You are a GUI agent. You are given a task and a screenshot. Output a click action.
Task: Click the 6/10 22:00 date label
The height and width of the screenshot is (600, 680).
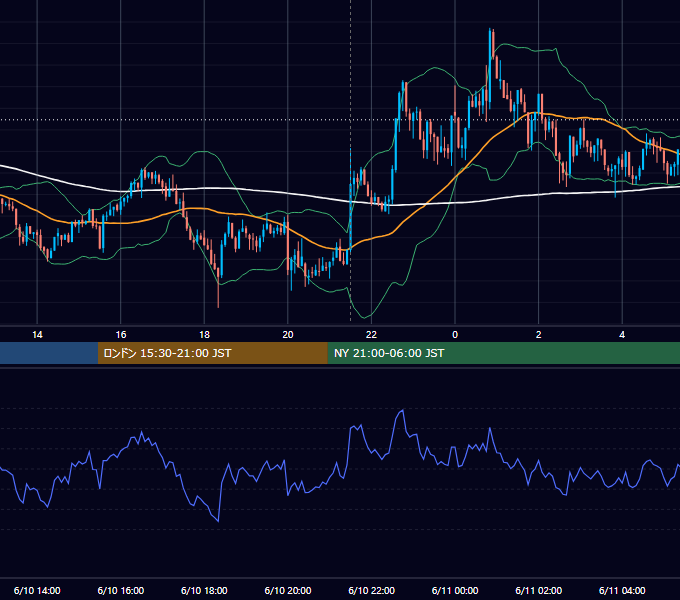(371, 590)
